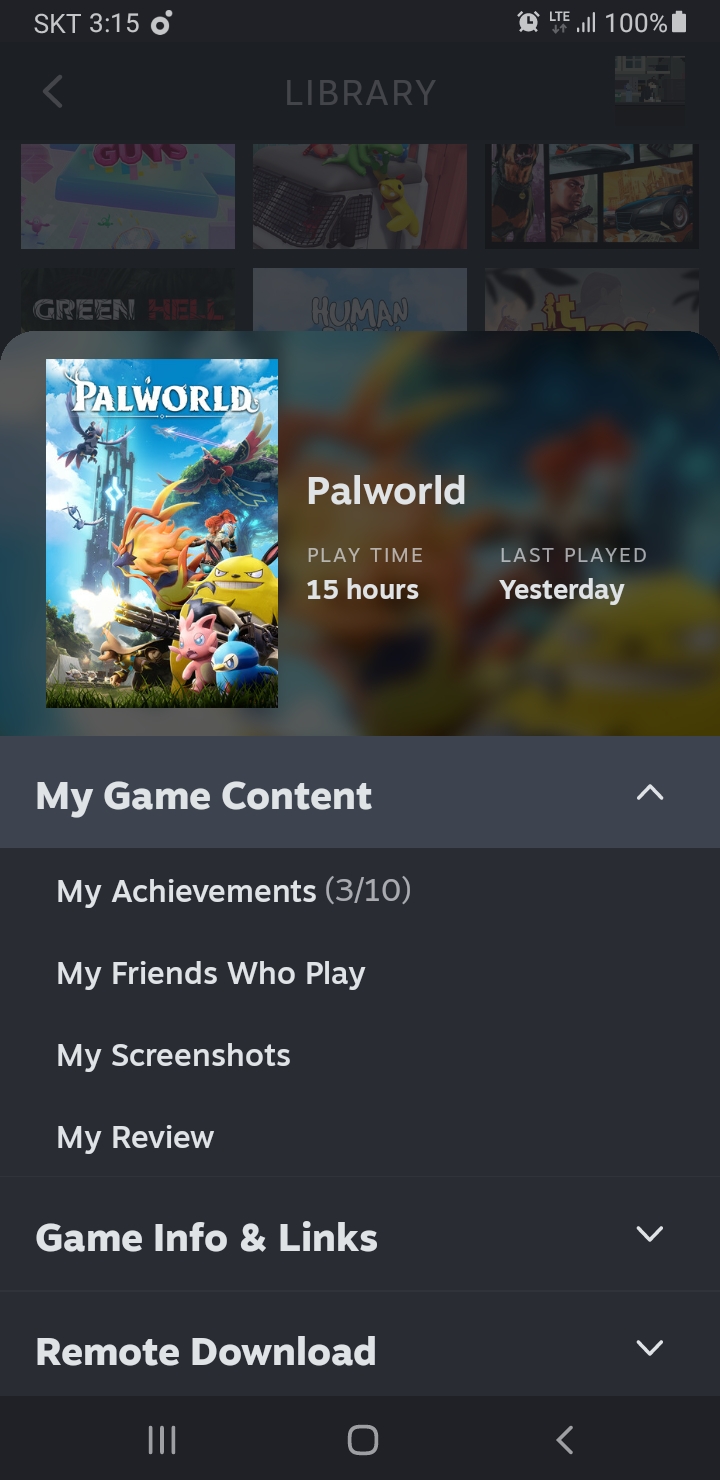The width and height of the screenshot is (720, 1480).
Task: Select the Human Fall Flat tile
Action: click(360, 300)
